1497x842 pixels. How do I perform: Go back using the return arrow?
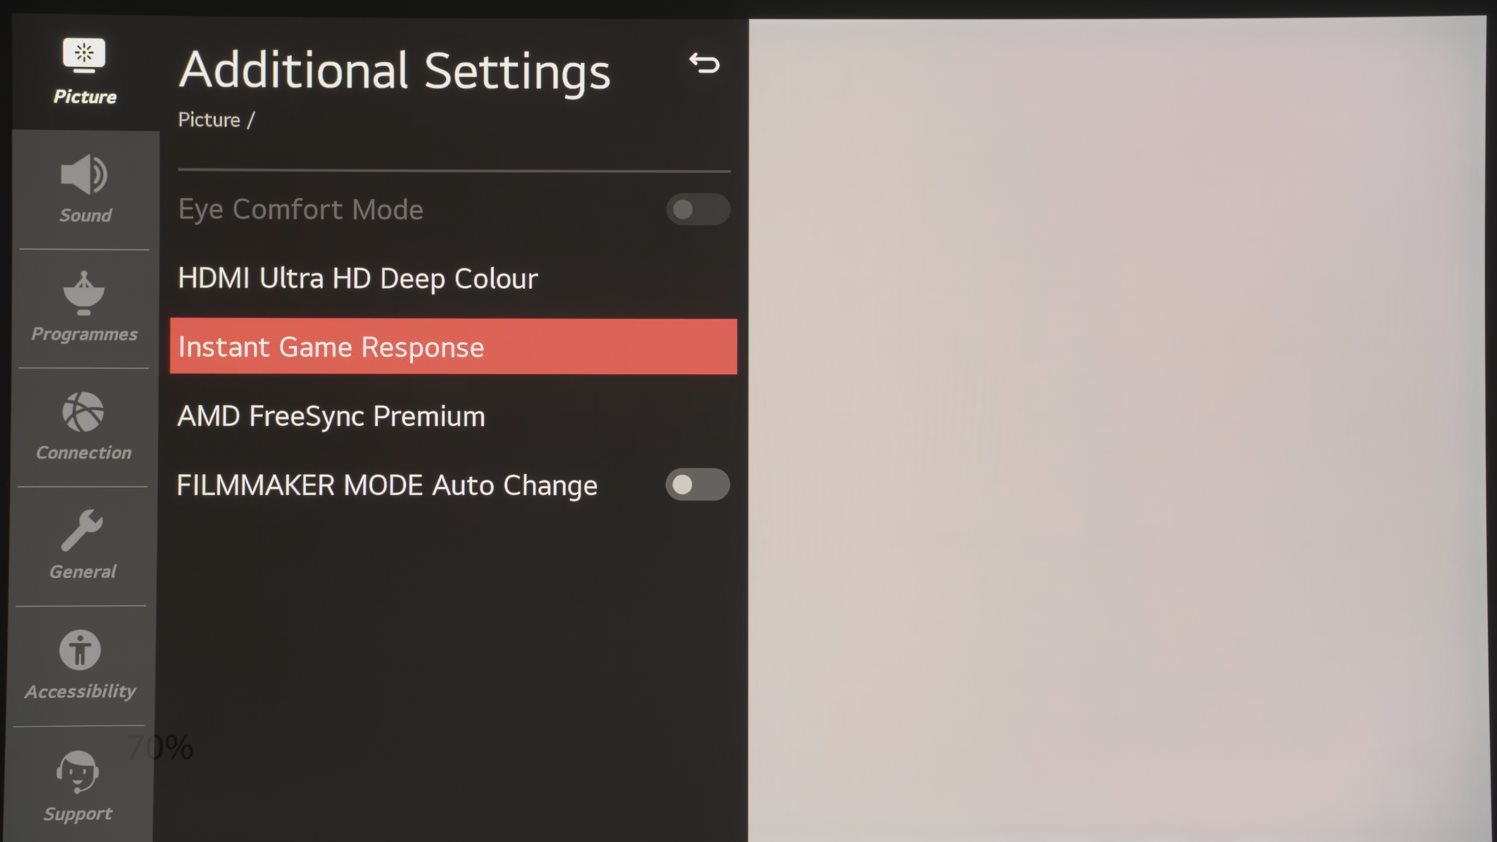pos(704,64)
